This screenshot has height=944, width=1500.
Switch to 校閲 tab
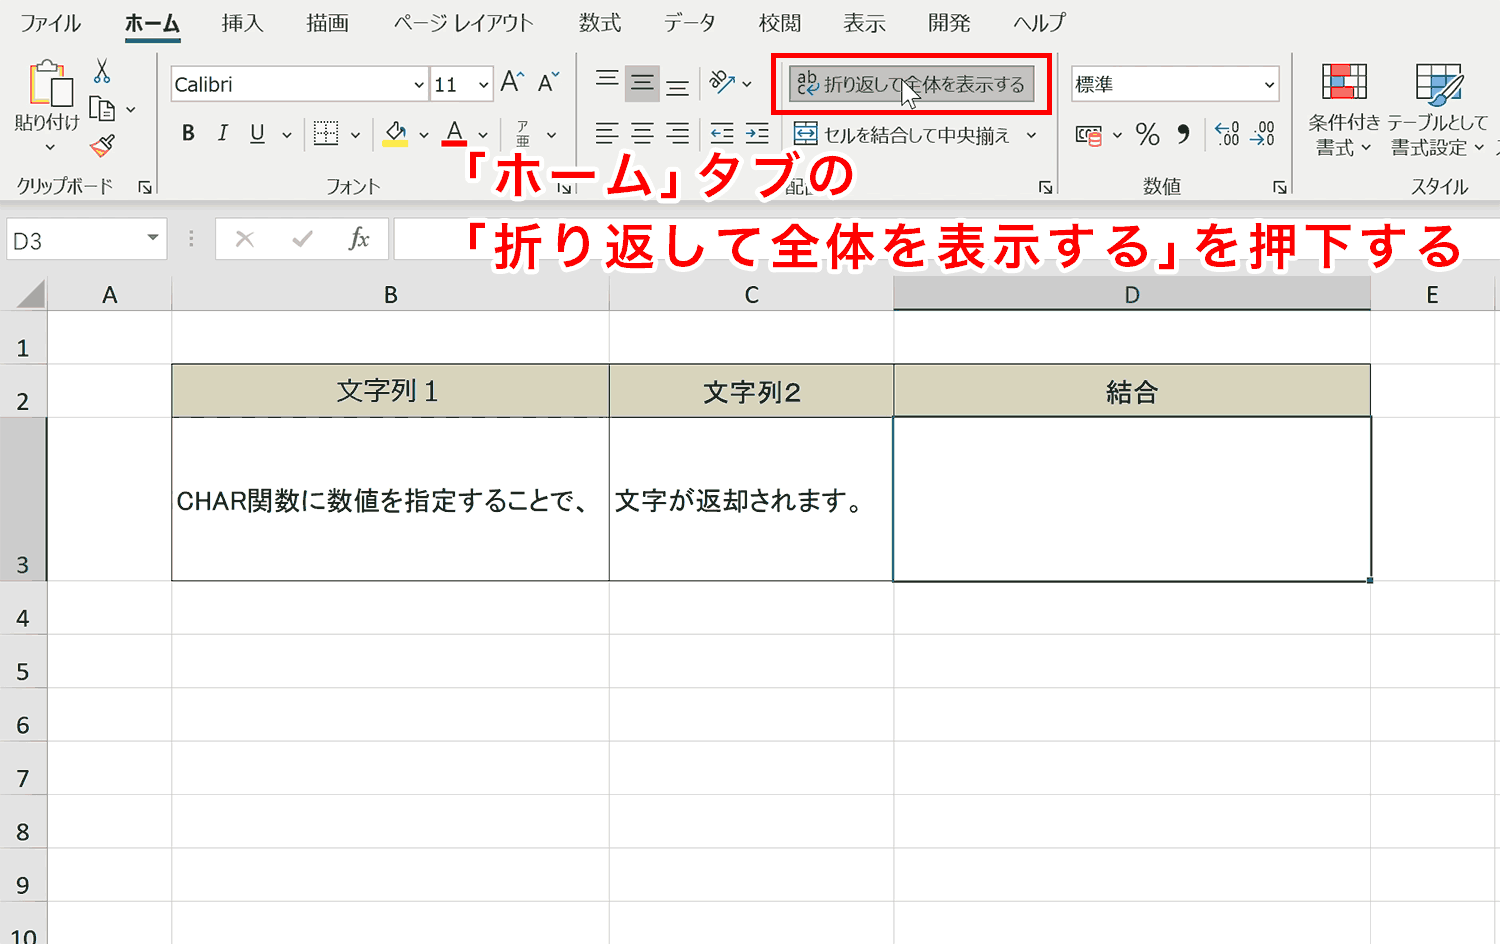[x=780, y=23]
